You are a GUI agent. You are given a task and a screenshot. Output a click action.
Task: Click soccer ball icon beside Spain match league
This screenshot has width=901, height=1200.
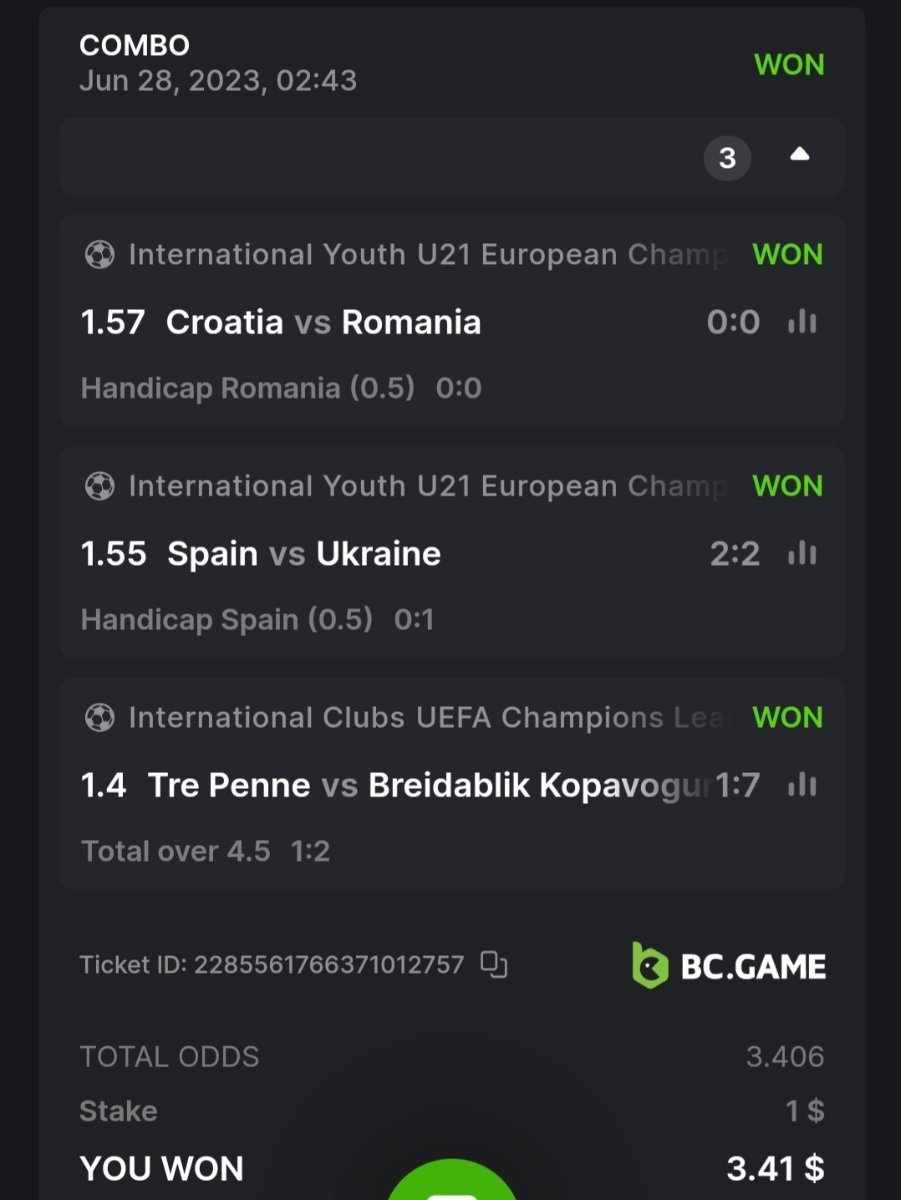point(99,487)
